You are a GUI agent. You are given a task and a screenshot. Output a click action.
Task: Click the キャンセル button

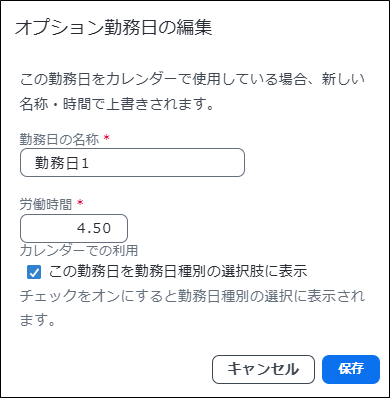[x=263, y=369]
